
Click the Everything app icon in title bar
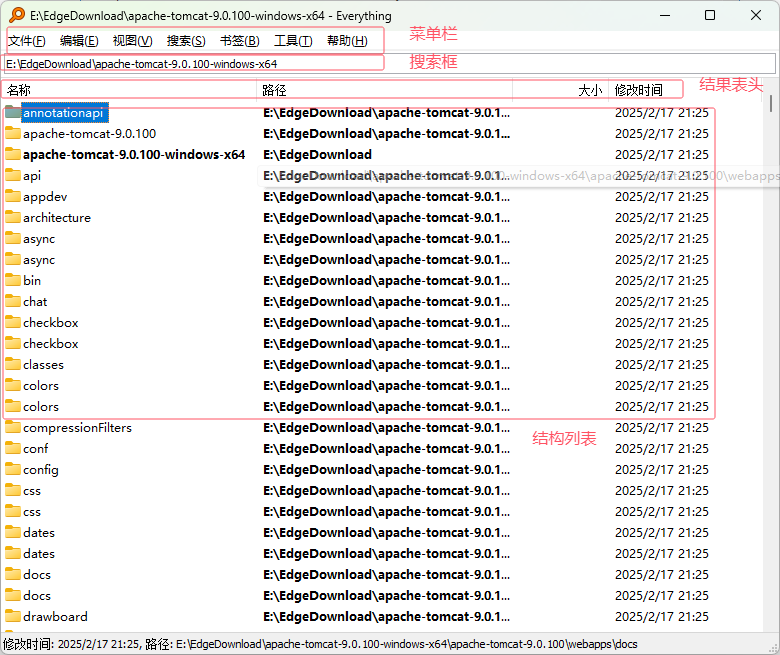(x=16, y=15)
